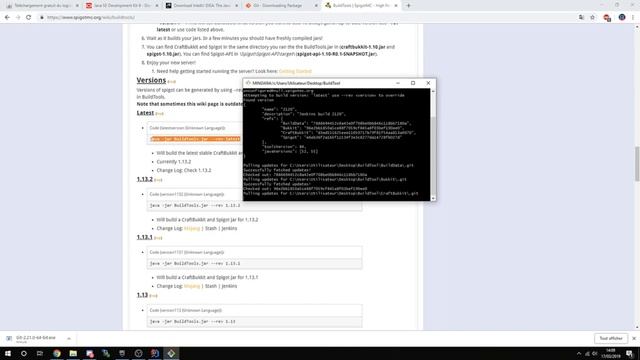Open the Getting Started link
This screenshot has height=360, width=640.
coord(295,71)
